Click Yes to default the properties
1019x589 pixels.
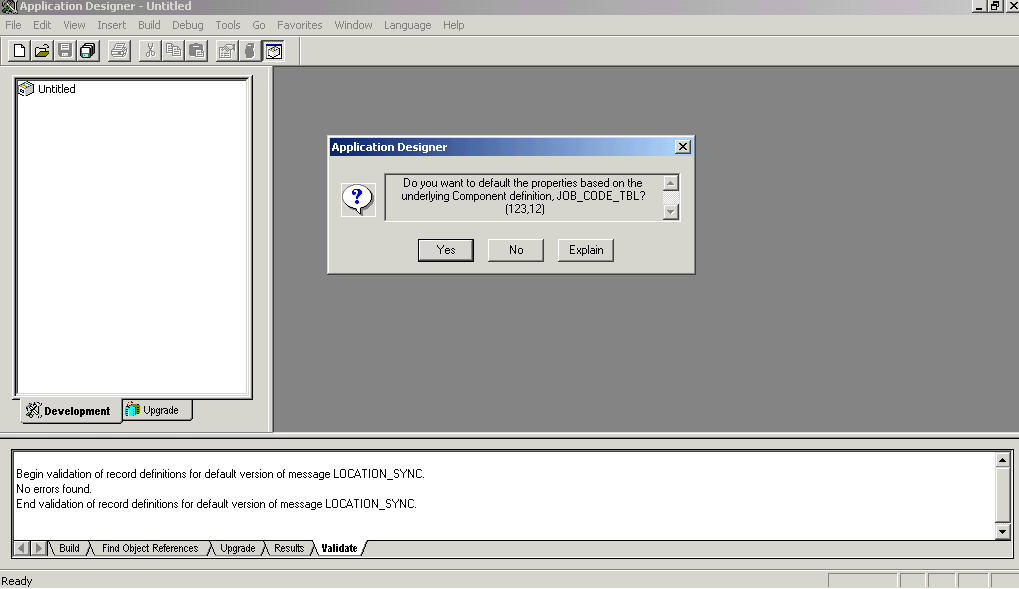pos(445,250)
